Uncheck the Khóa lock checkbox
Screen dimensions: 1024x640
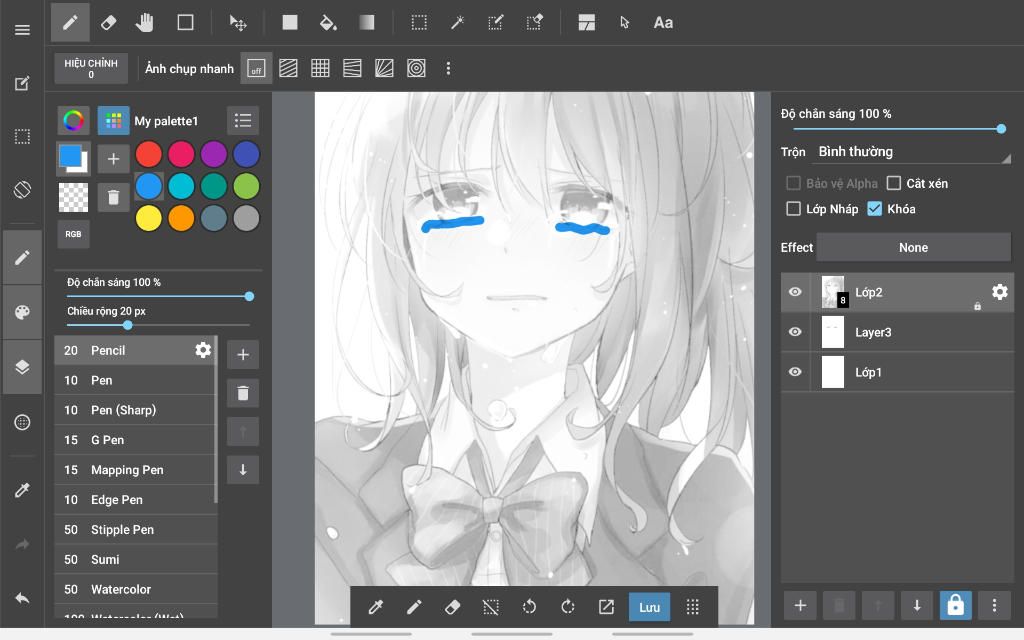874,209
